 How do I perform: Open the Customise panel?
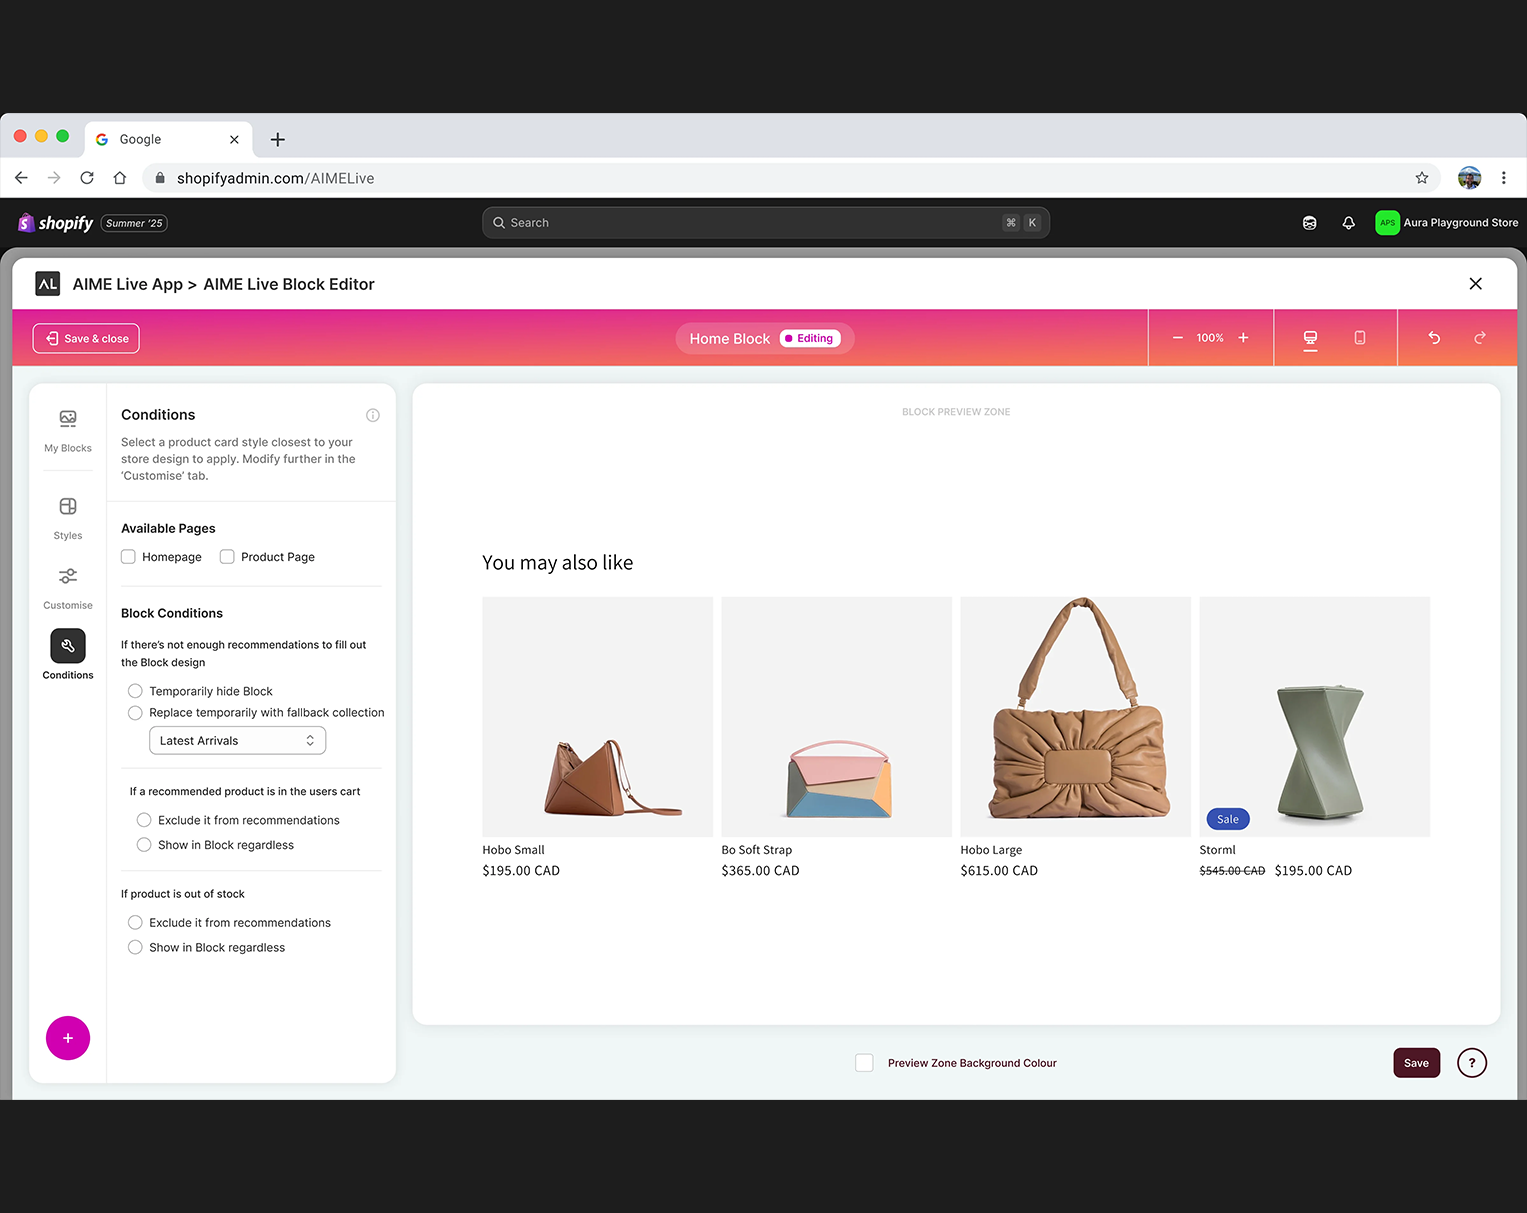[68, 588]
